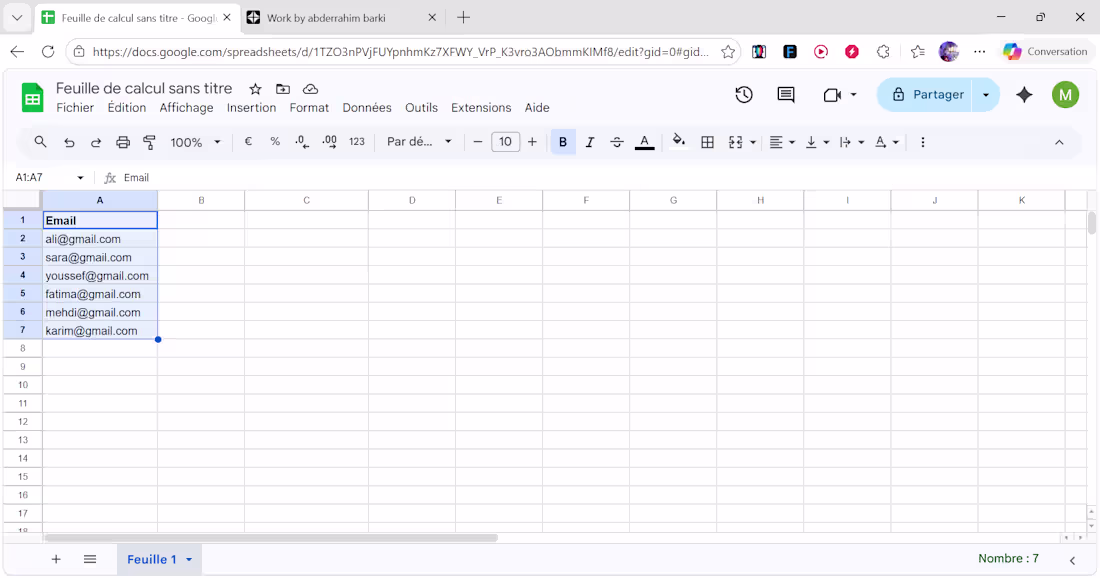This screenshot has height=578, width=1100.
Task: Apply fill color with the paint bucket icon
Action: [678, 141]
